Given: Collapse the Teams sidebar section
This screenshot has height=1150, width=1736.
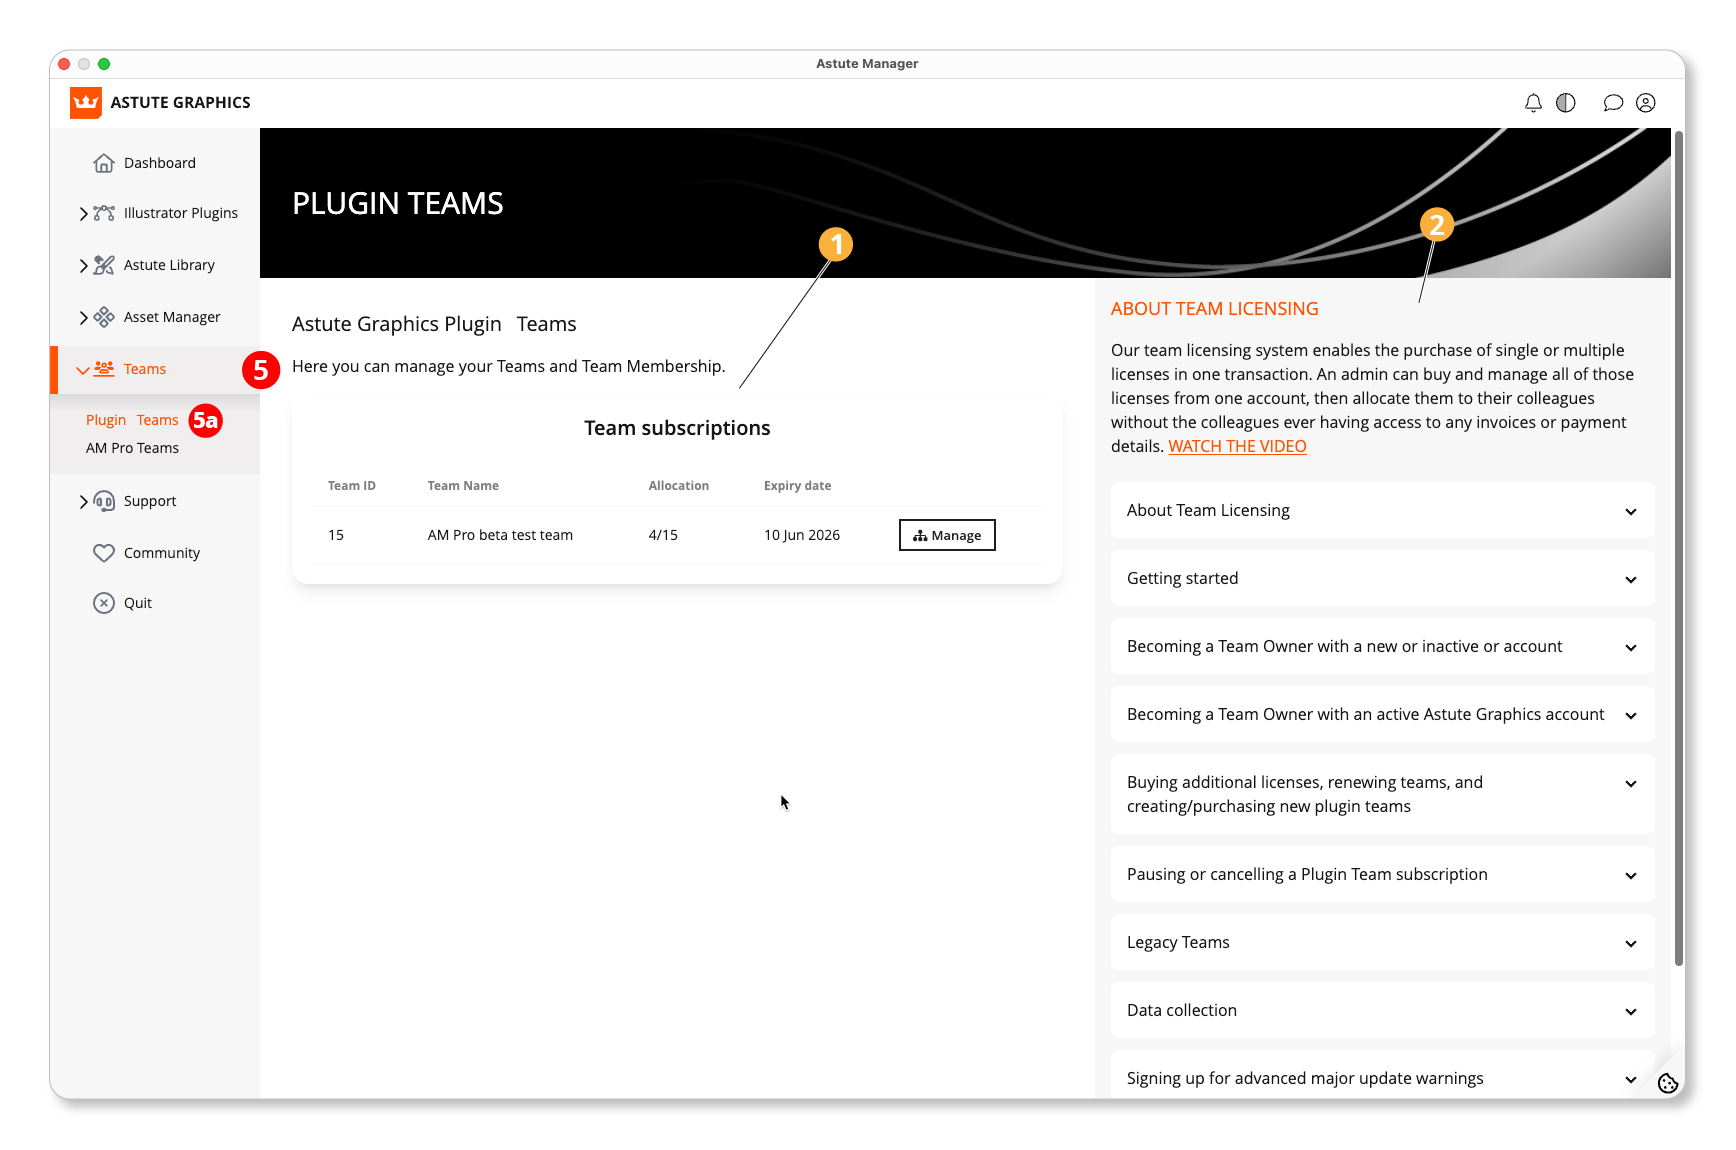Looking at the screenshot, I should point(84,369).
